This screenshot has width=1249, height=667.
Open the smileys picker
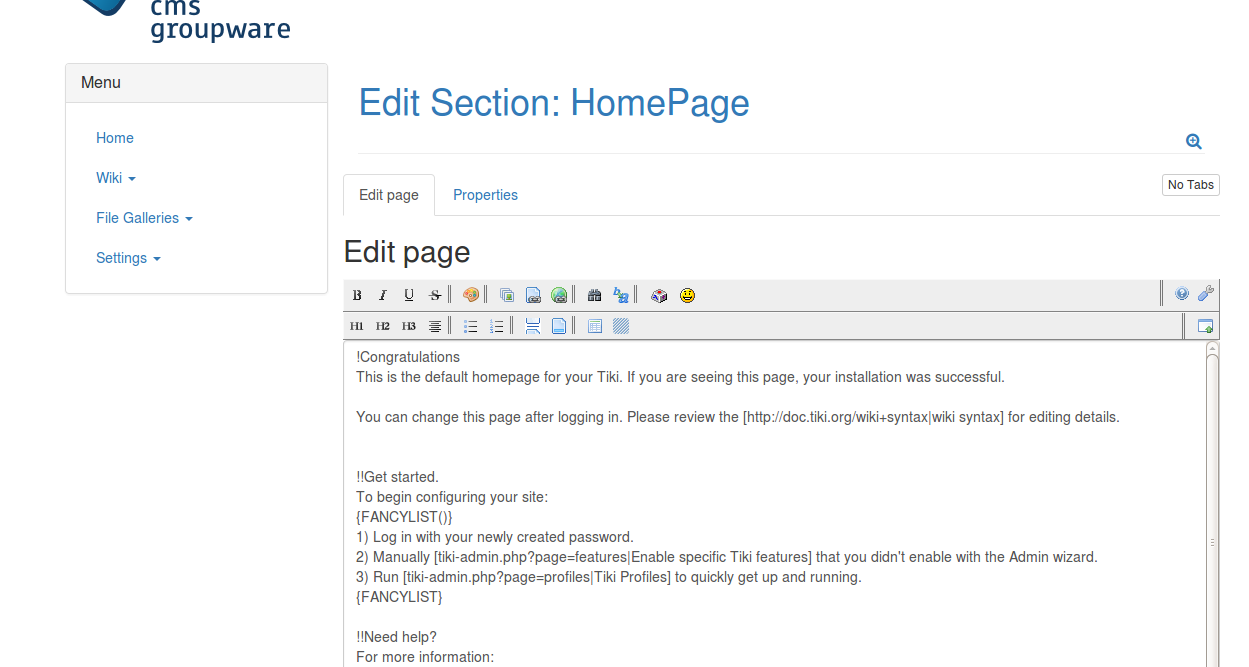(687, 295)
